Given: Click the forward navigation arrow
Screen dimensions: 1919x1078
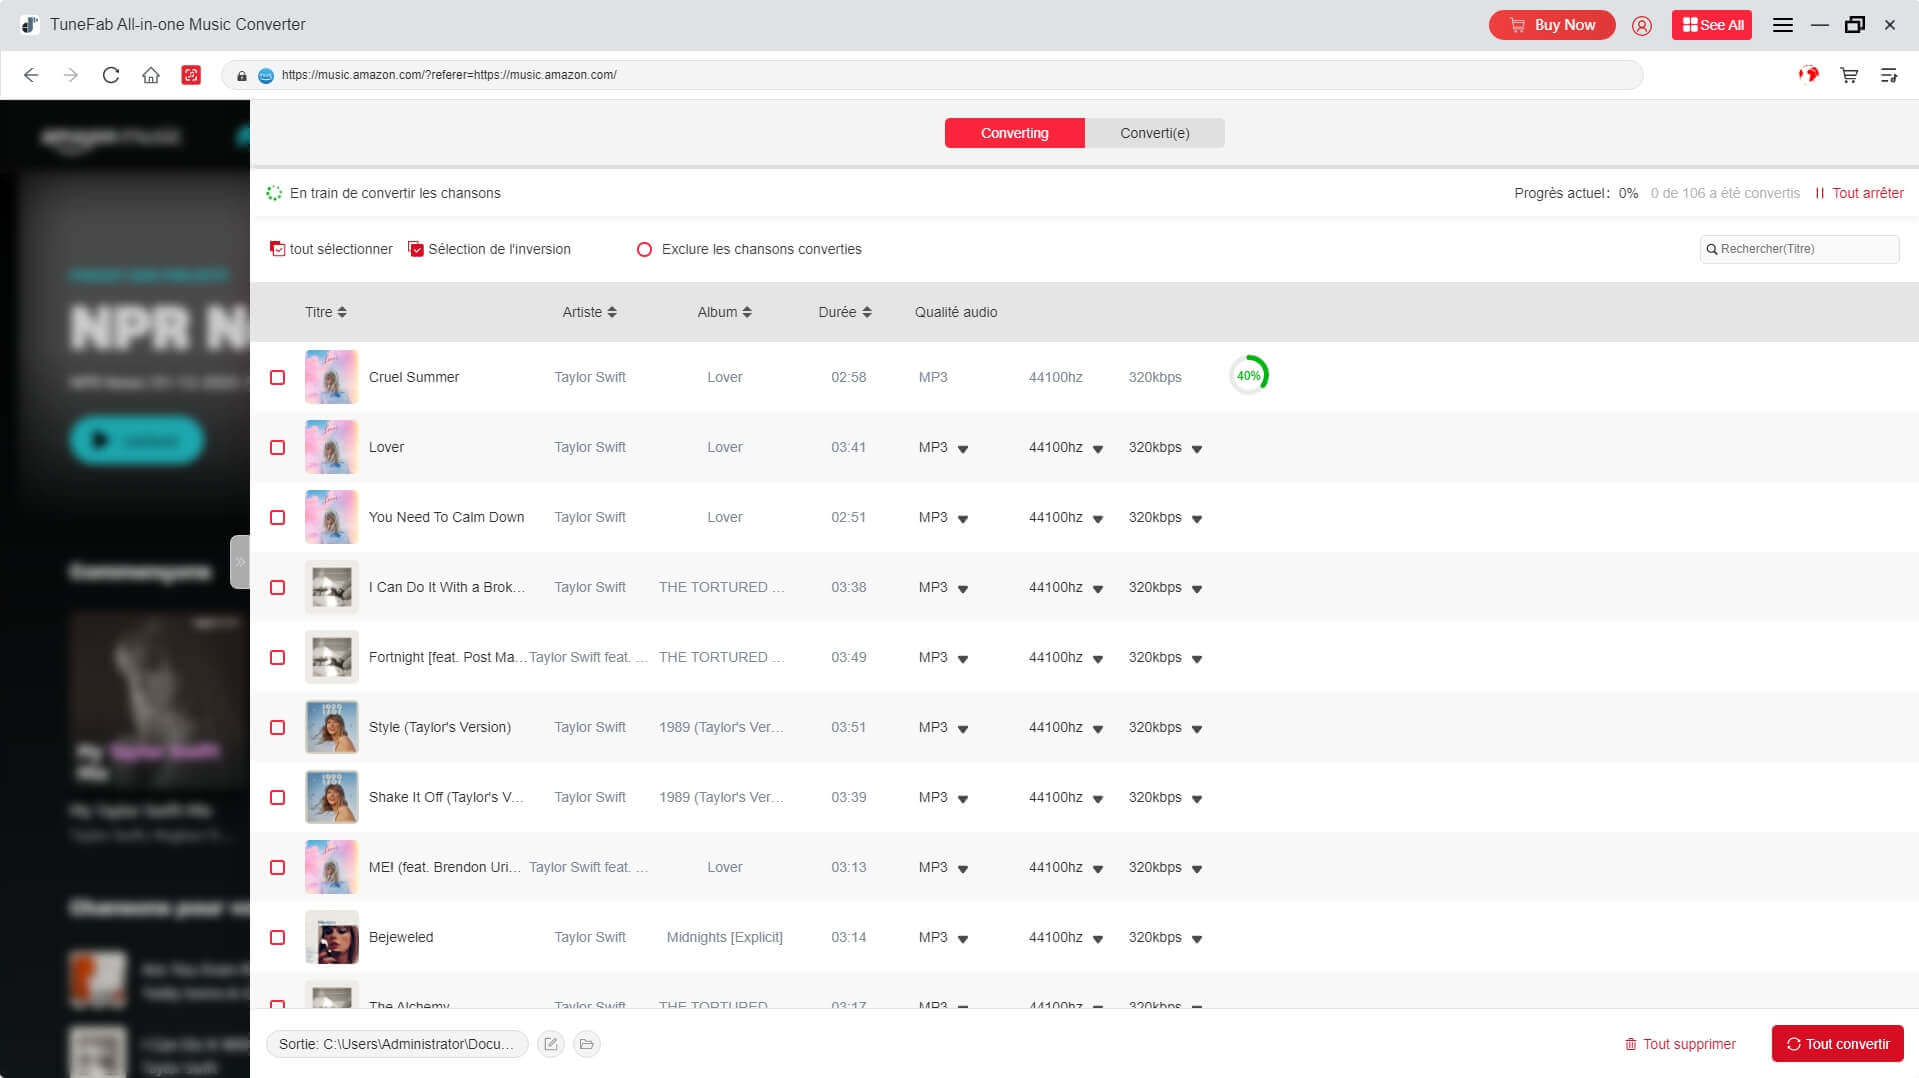Looking at the screenshot, I should [70, 75].
